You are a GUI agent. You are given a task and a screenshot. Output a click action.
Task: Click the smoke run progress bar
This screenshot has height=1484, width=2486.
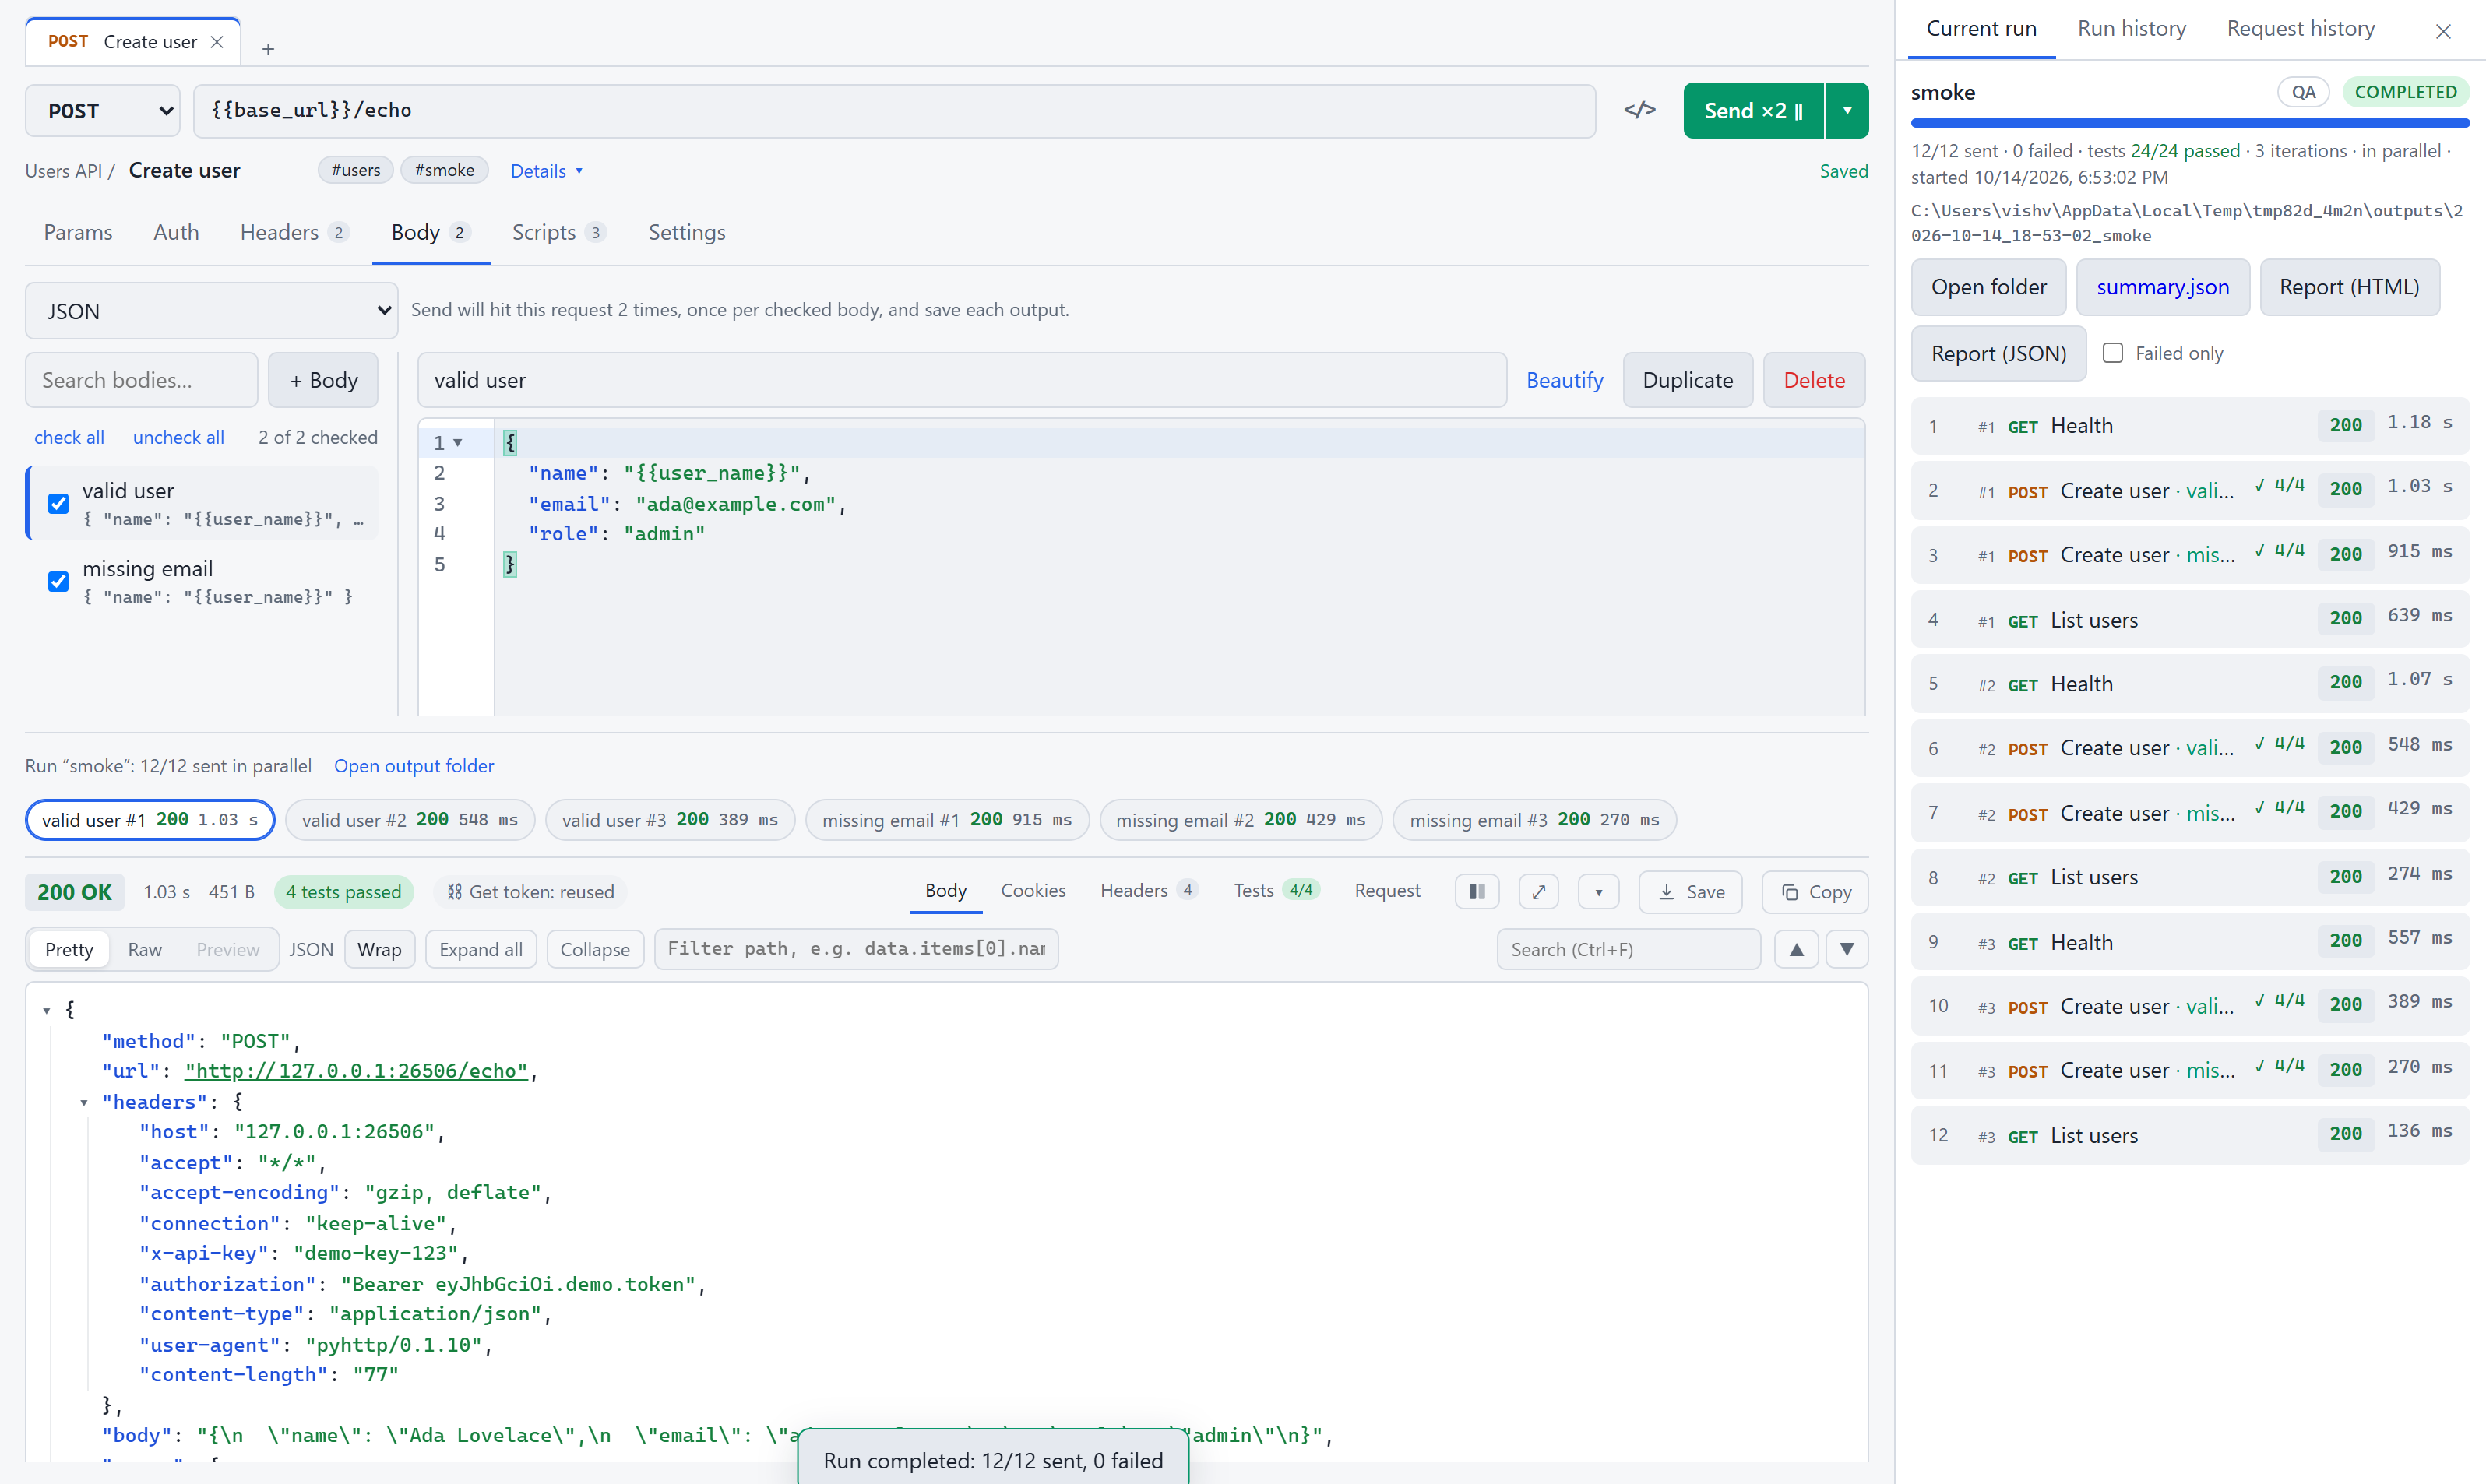[x=2190, y=123]
